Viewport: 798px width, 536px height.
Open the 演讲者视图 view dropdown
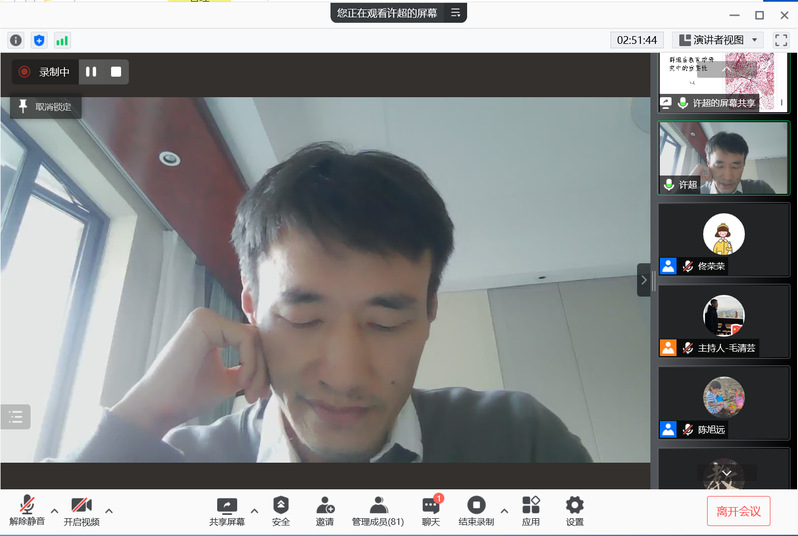point(719,40)
